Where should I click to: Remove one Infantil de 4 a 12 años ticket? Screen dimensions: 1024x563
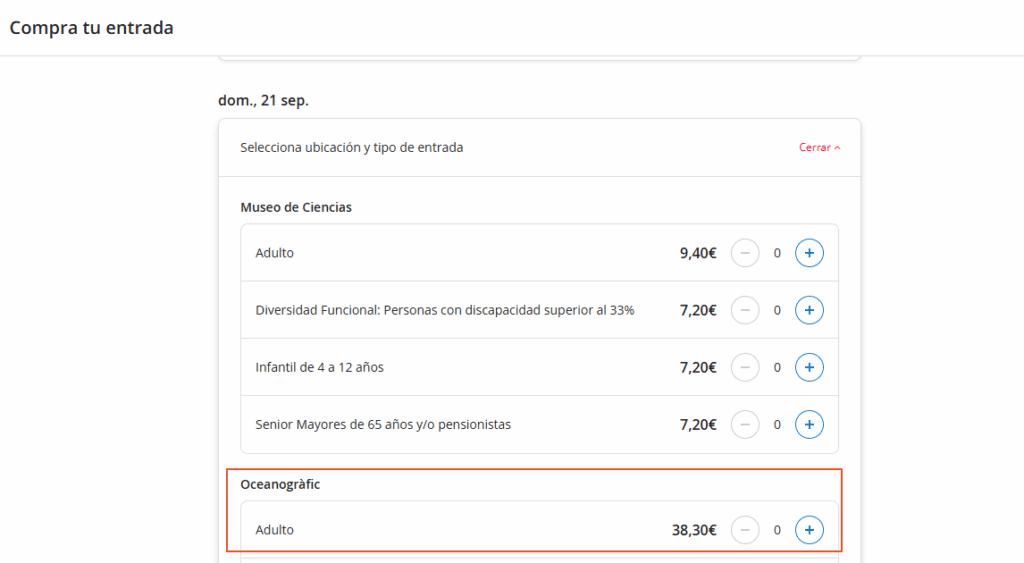click(745, 367)
